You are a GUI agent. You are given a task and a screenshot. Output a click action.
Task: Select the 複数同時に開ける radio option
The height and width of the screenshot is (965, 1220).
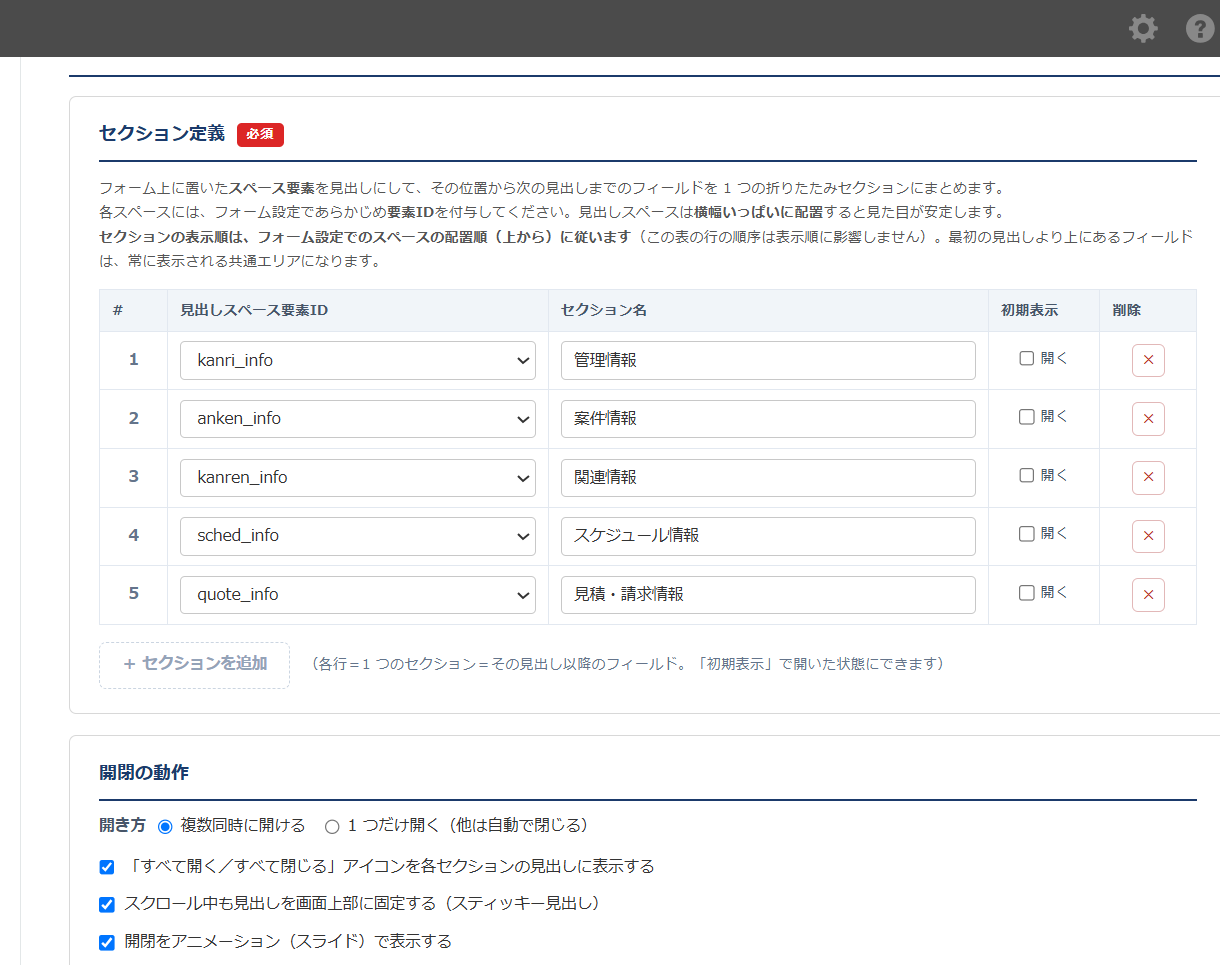click(166, 826)
